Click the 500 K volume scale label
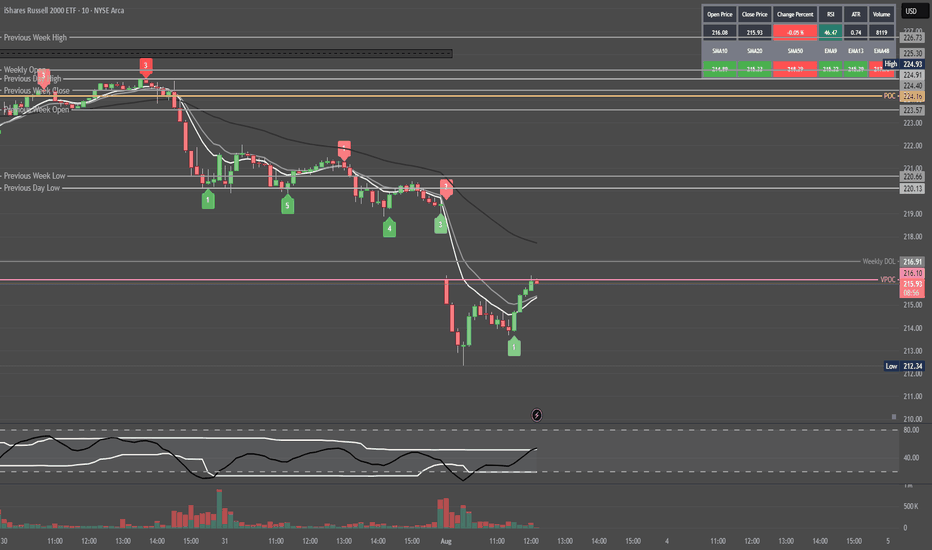932x550 pixels. (911, 506)
